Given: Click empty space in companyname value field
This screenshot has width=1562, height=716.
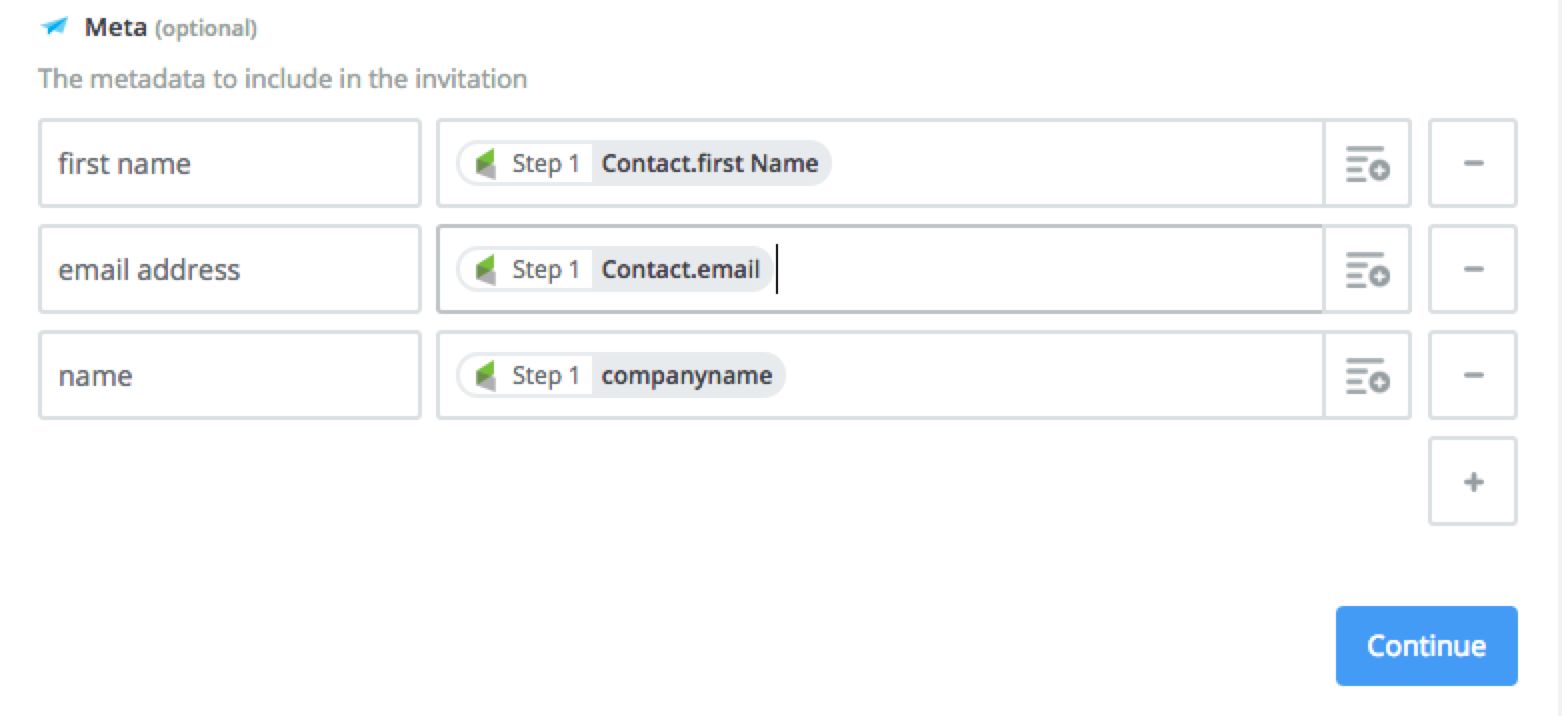Looking at the screenshot, I should coord(1050,375).
